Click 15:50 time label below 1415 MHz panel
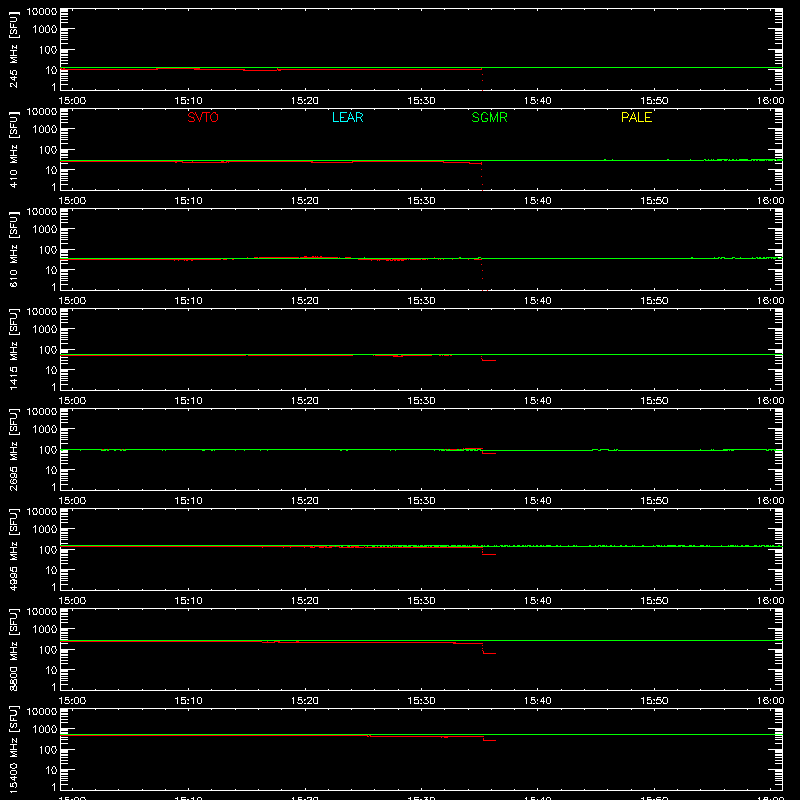 tap(654, 401)
